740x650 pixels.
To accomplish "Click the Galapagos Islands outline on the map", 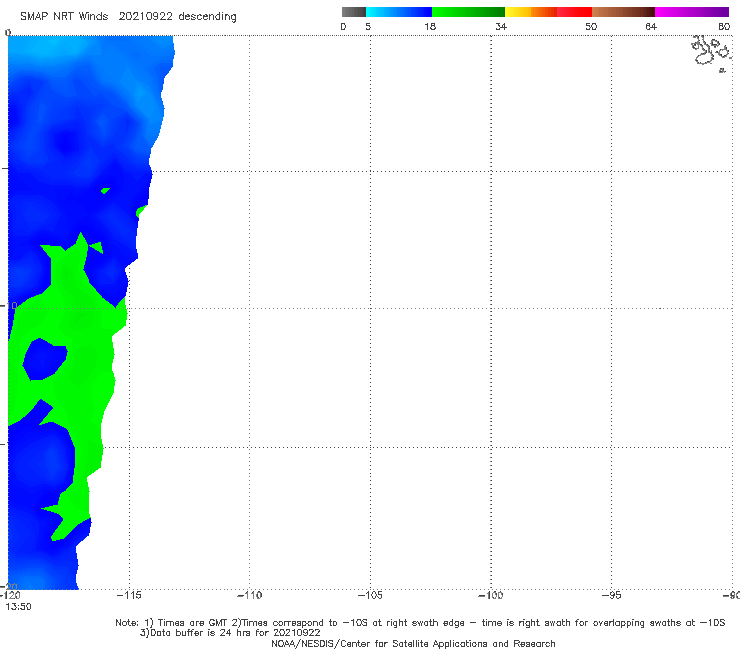I will click(x=711, y=52).
